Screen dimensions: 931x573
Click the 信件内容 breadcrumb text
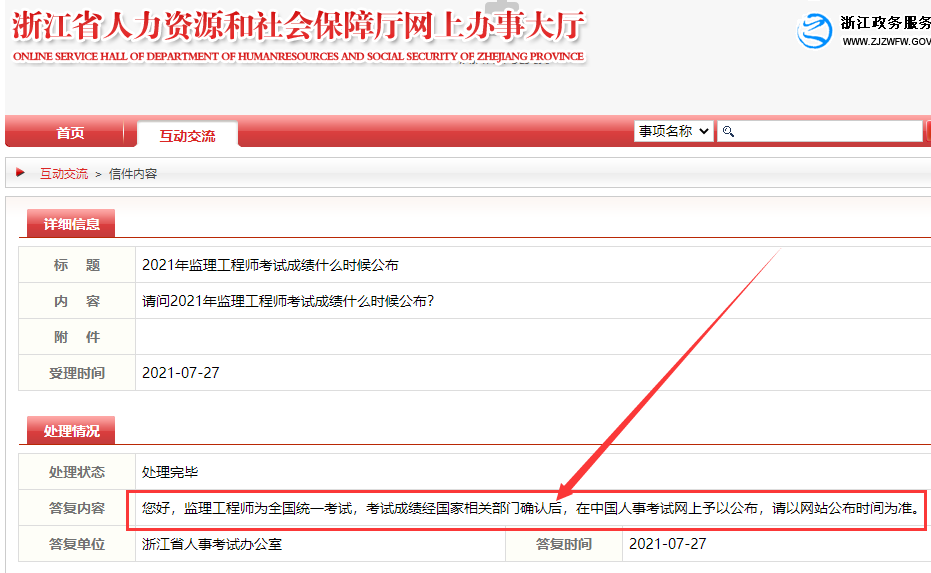tap(133, 173)
